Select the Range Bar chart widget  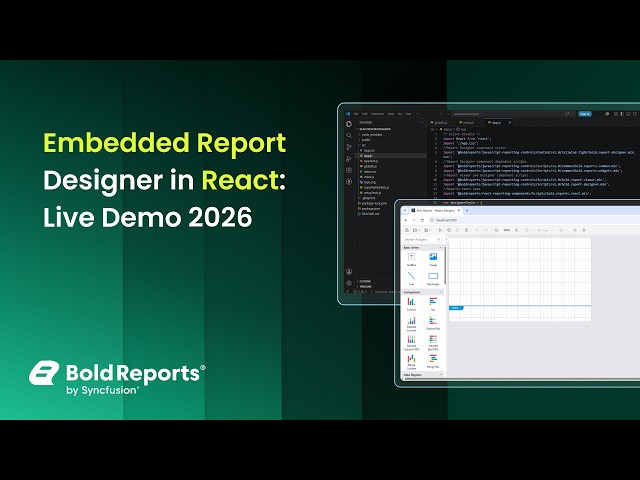[433, 361]
